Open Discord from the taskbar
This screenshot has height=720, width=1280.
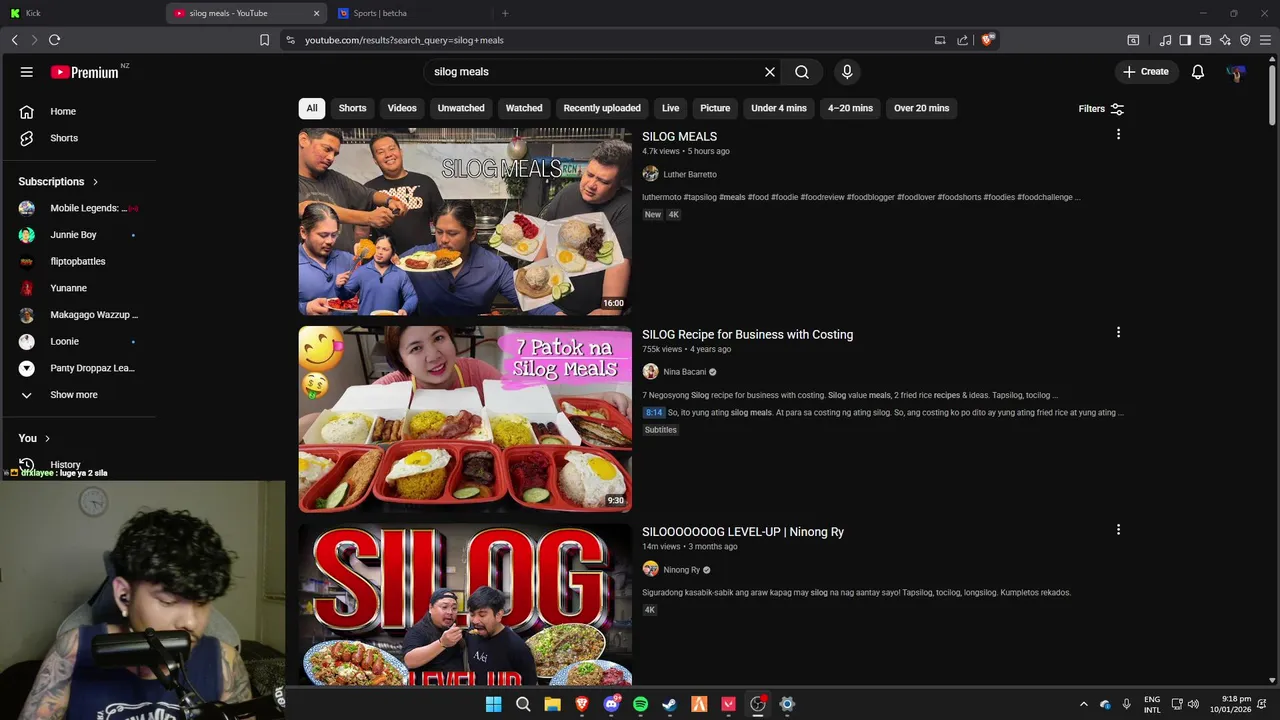pos(611,704)
